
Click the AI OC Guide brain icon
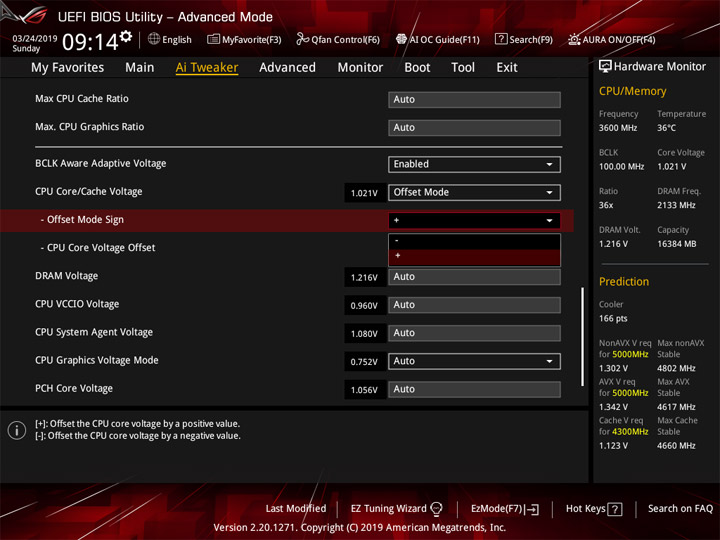pyautogui.click(x=401, y=39)
